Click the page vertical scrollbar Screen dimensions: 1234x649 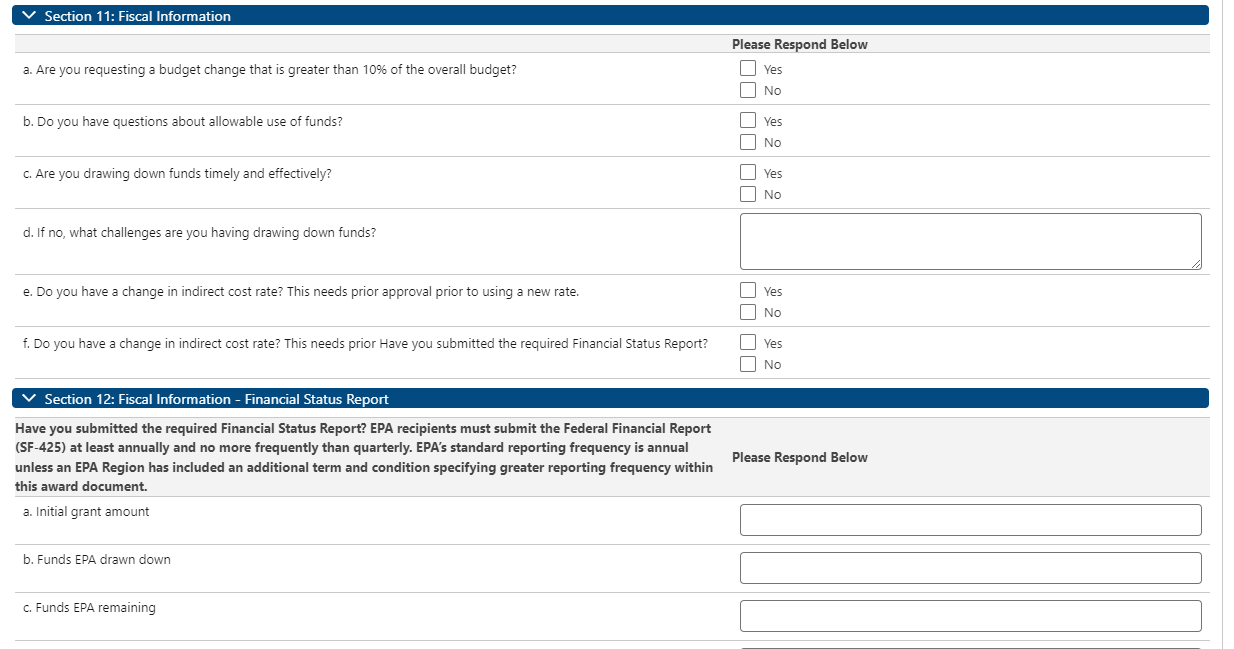click(x=1227, y=324)
